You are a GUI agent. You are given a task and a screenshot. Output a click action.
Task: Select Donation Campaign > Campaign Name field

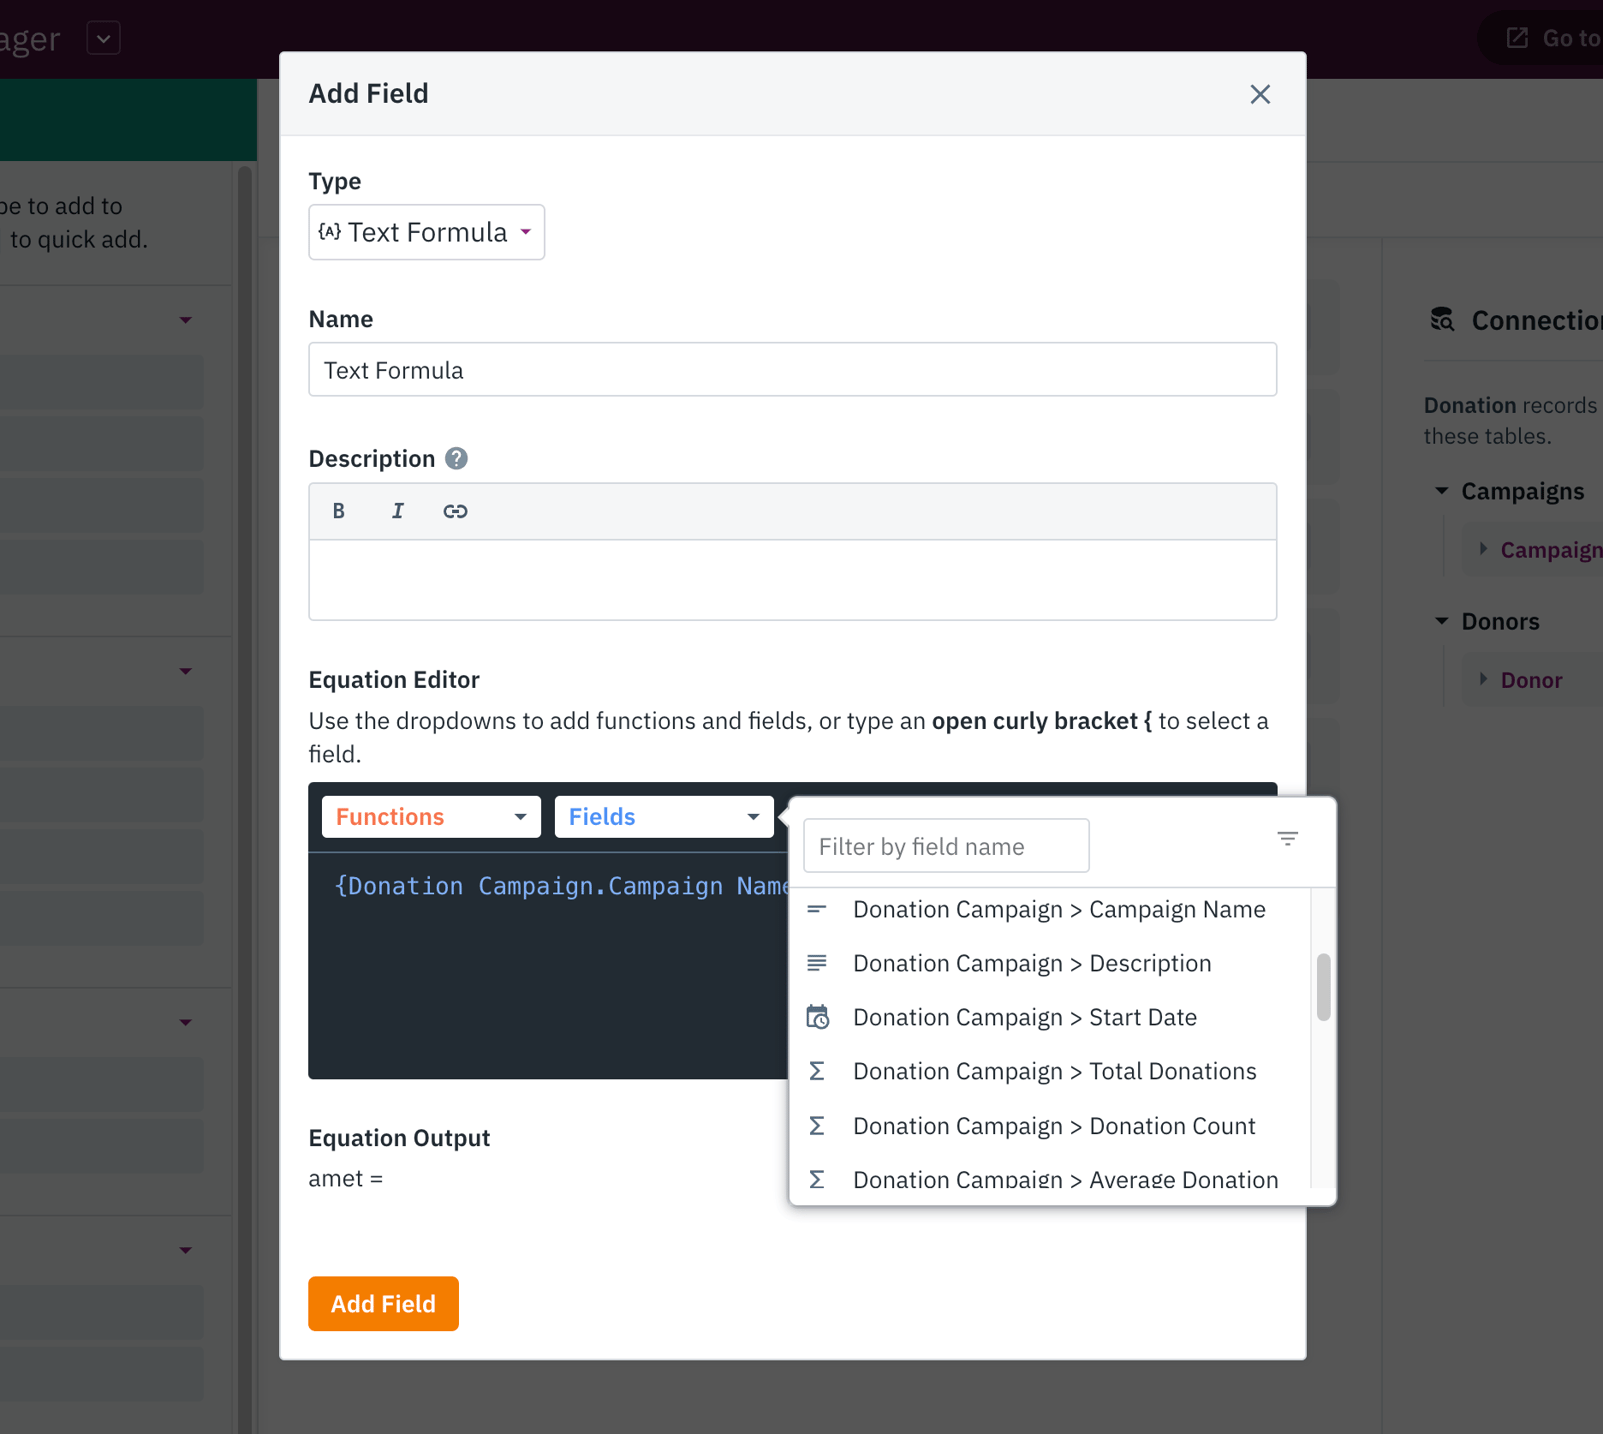pyautogui.click(x=1058, y=910)
